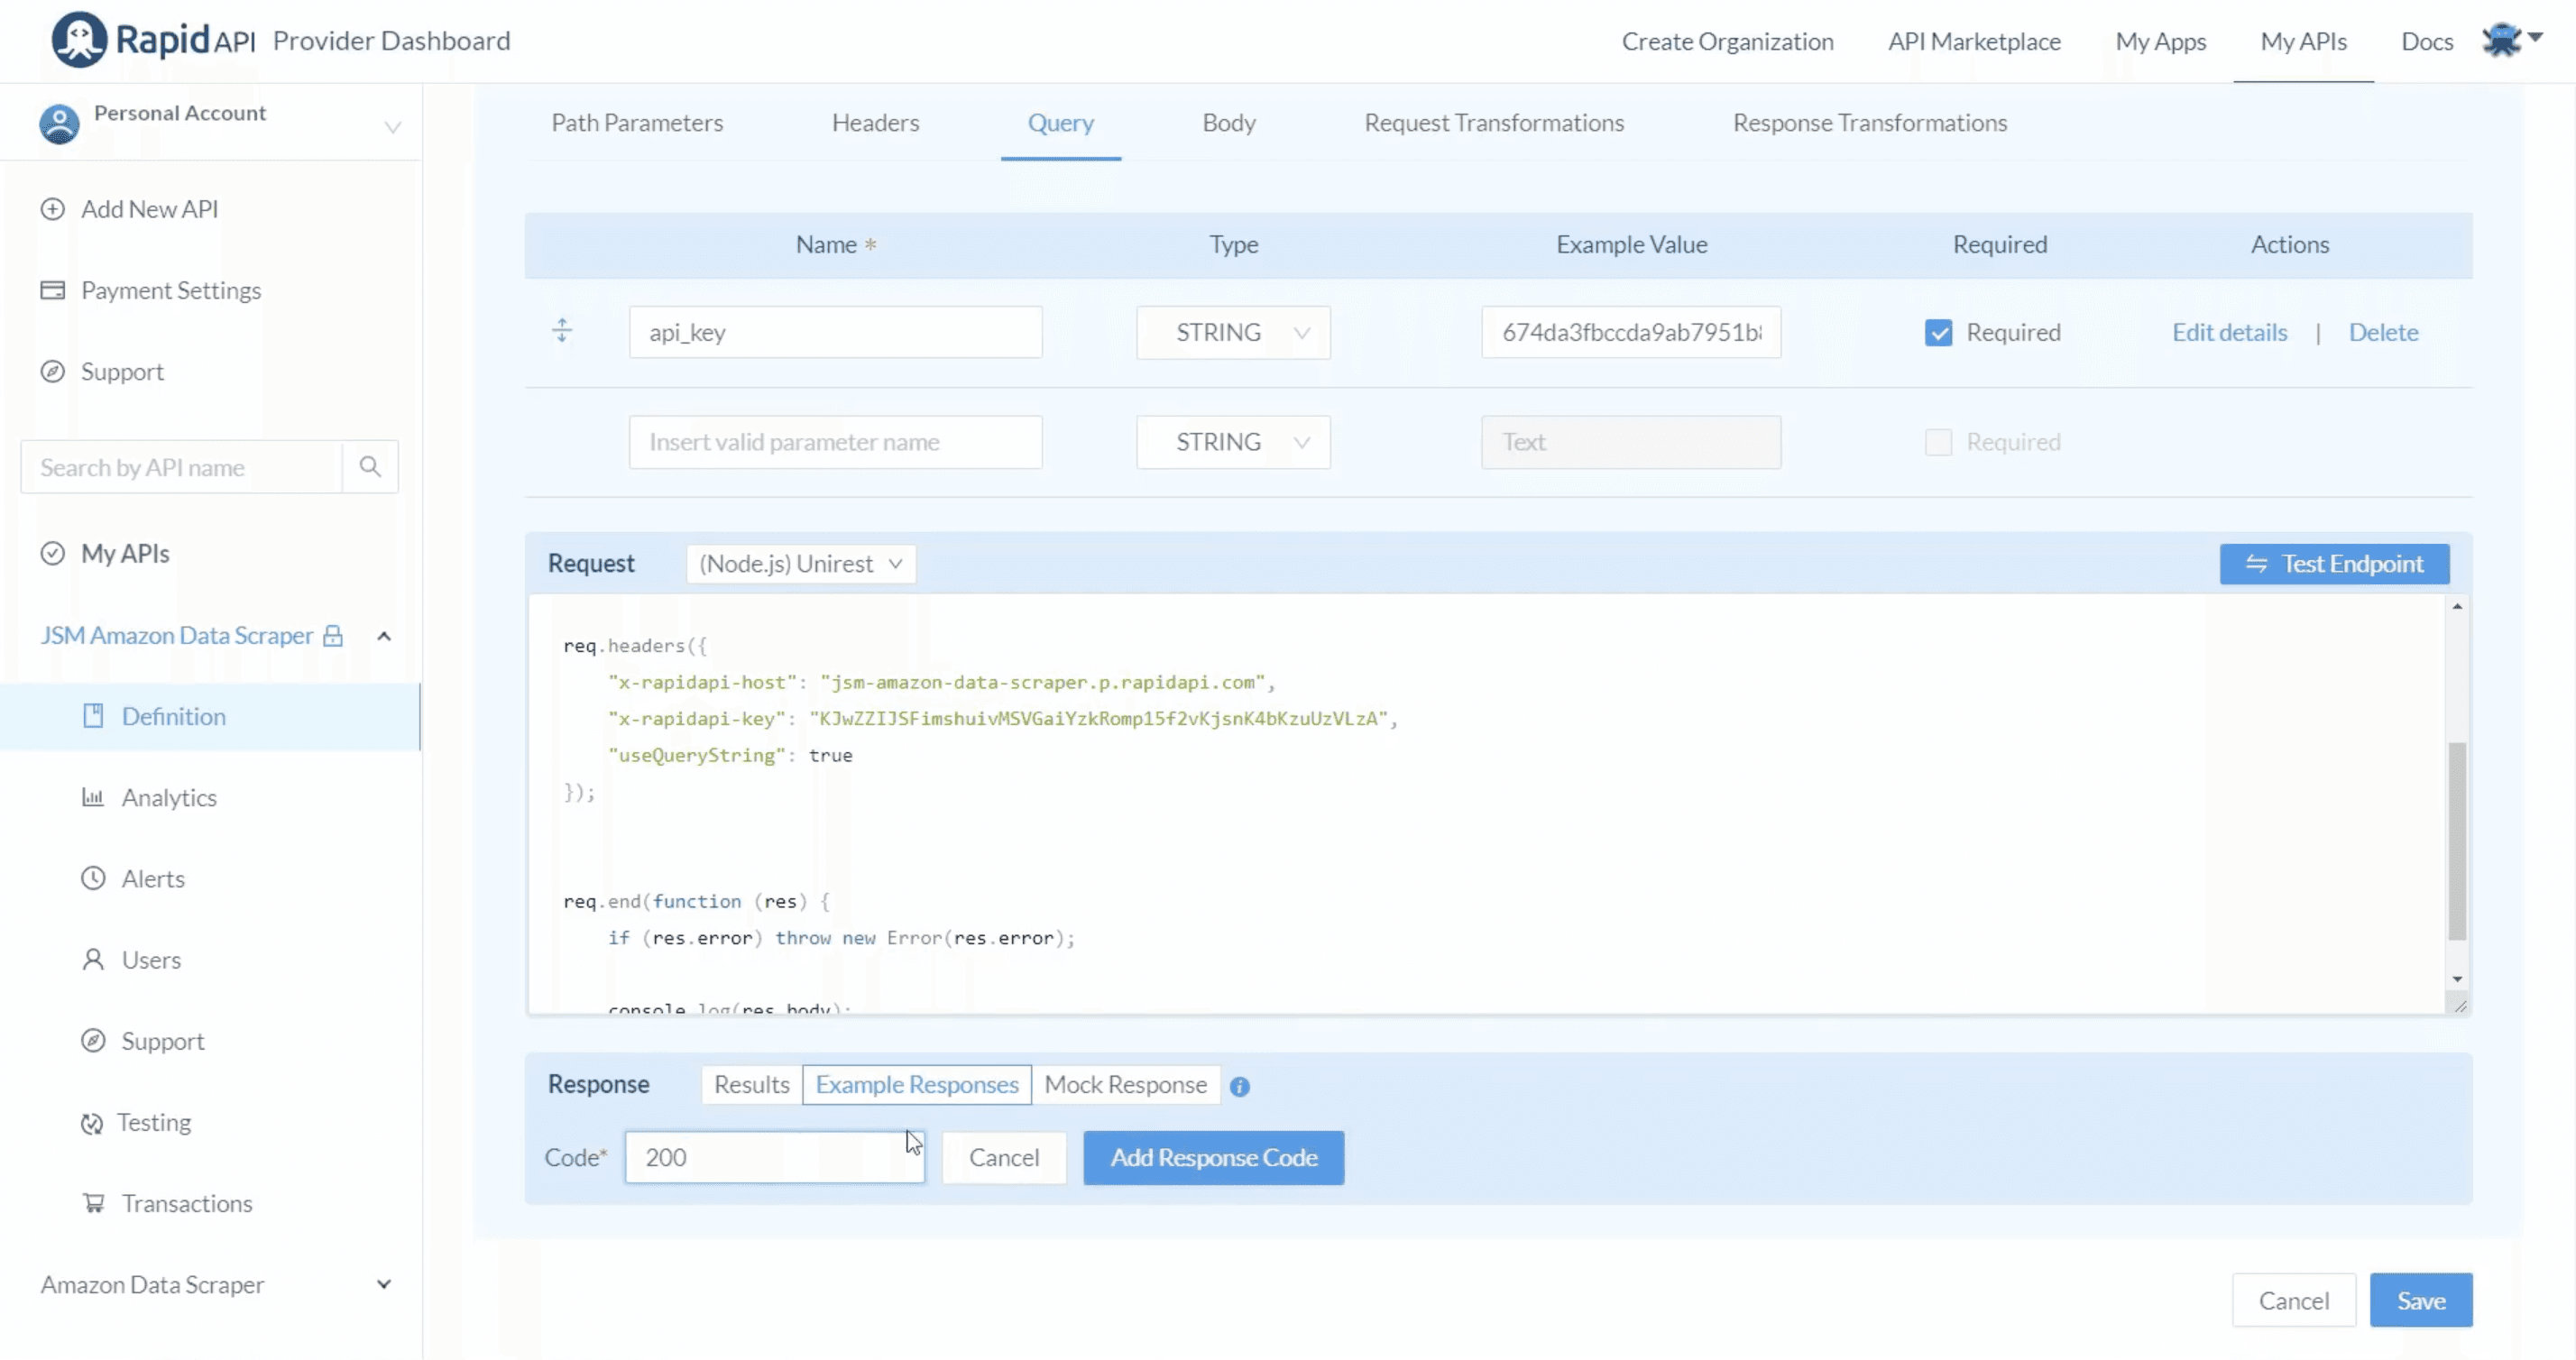2576x1360 pixels.
Task: Uncheck the Required checkbox for api_key
Action: click(1938, 333)
